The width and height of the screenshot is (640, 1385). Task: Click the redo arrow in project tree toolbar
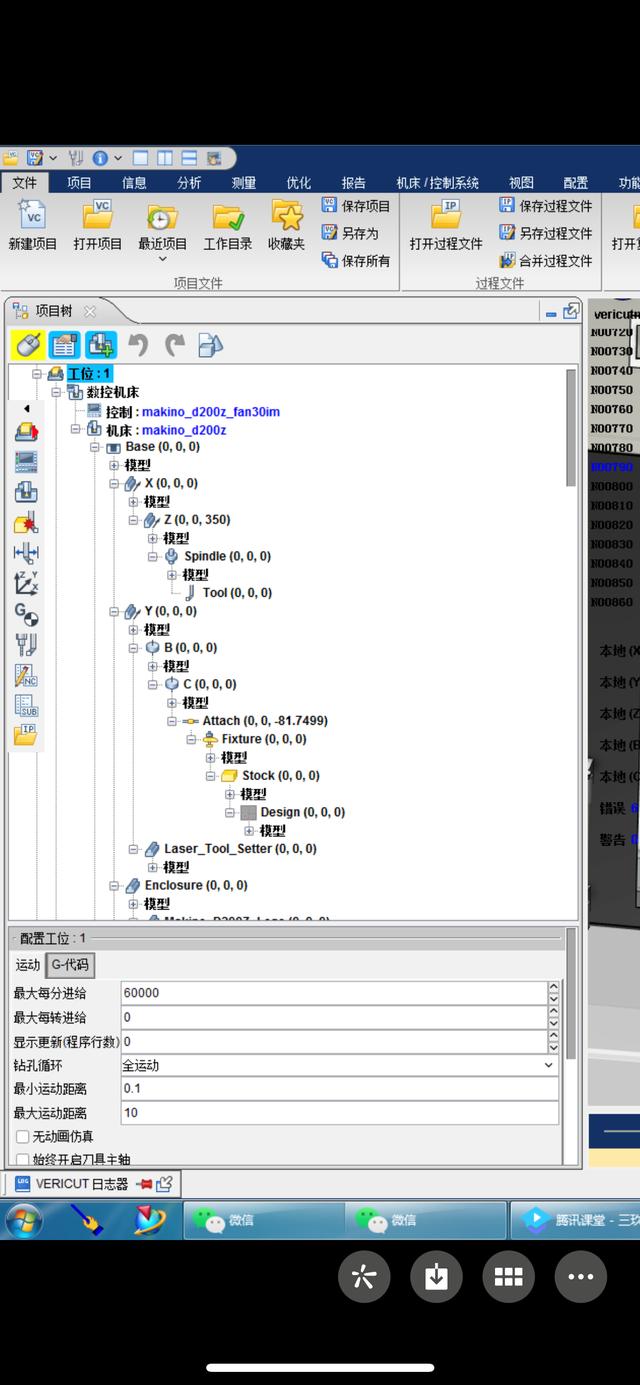(175, 345)
